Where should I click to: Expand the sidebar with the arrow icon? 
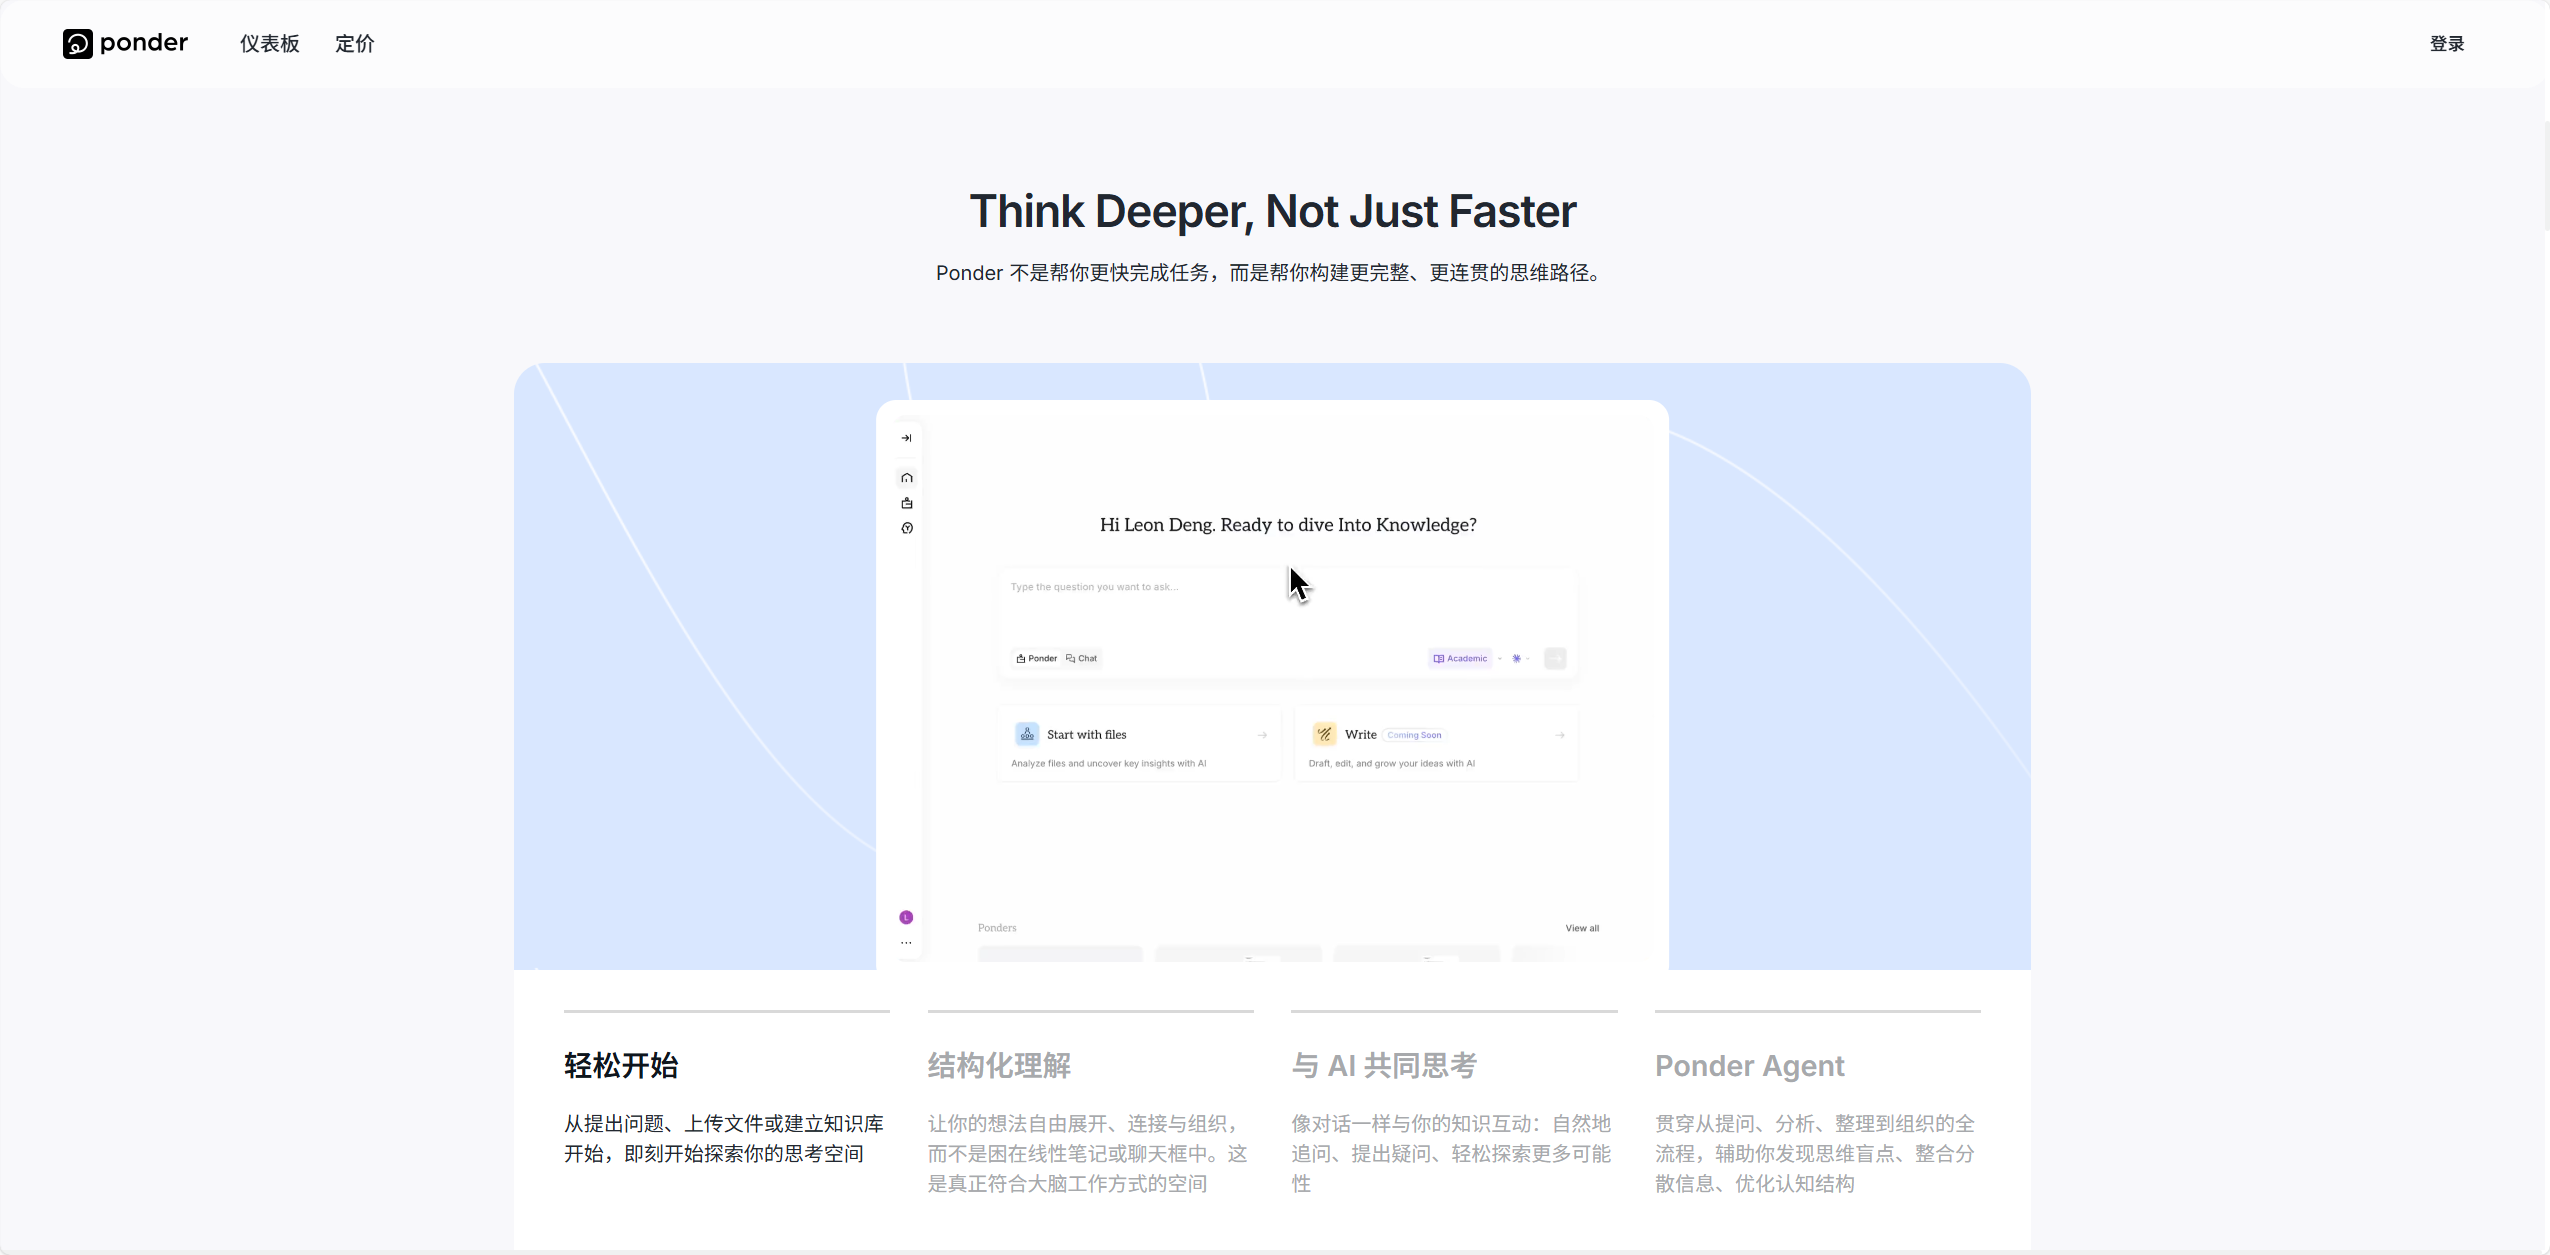906,438
